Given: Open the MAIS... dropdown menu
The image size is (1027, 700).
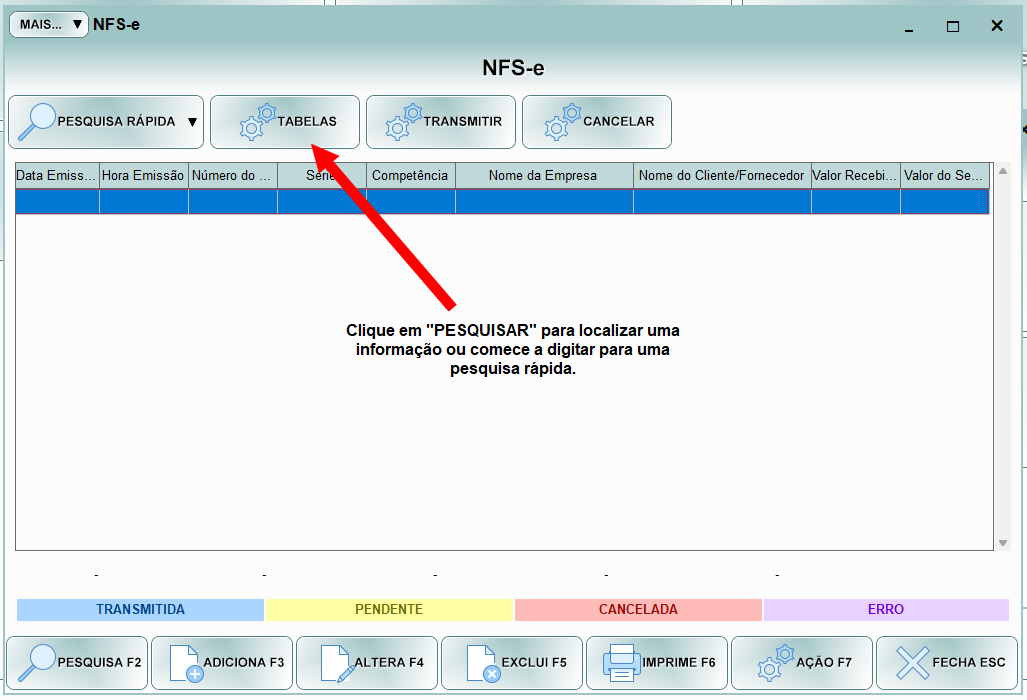Looking at the screenshot, I should [49, 25].
